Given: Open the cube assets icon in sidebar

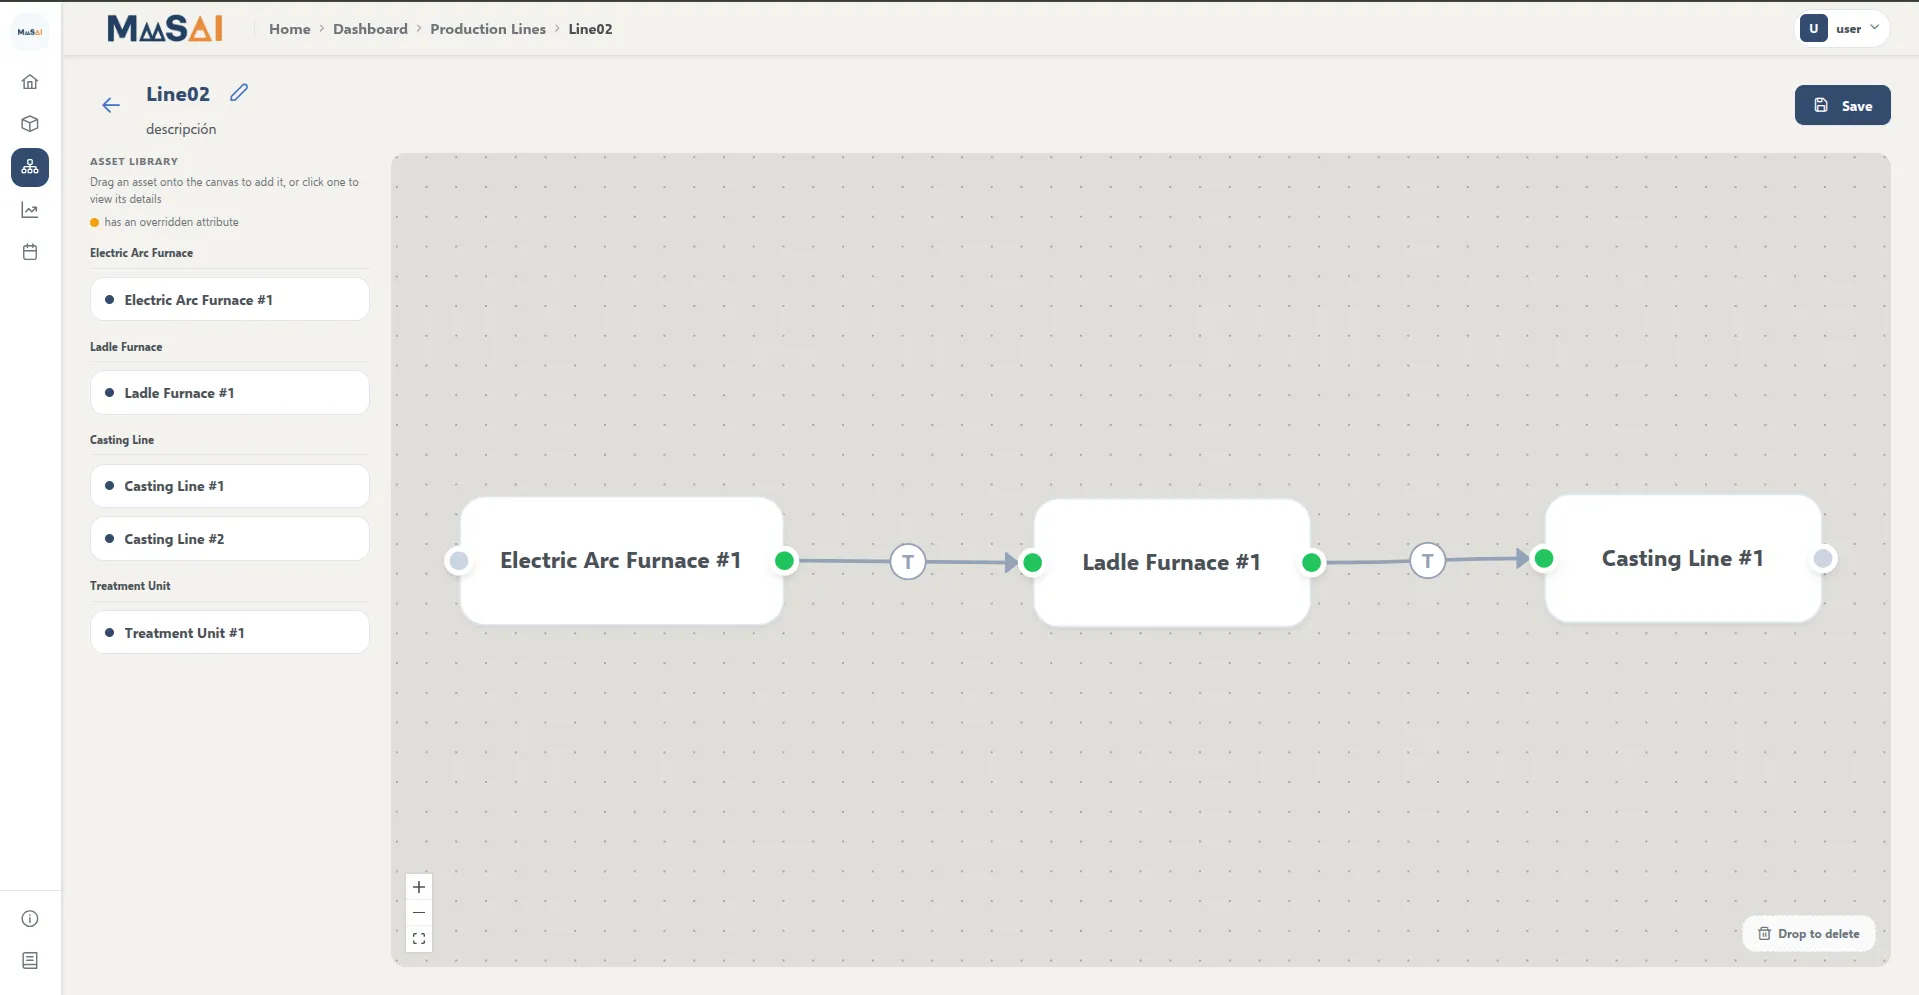Looking at the screenshot, I should [x=30, y=124].
